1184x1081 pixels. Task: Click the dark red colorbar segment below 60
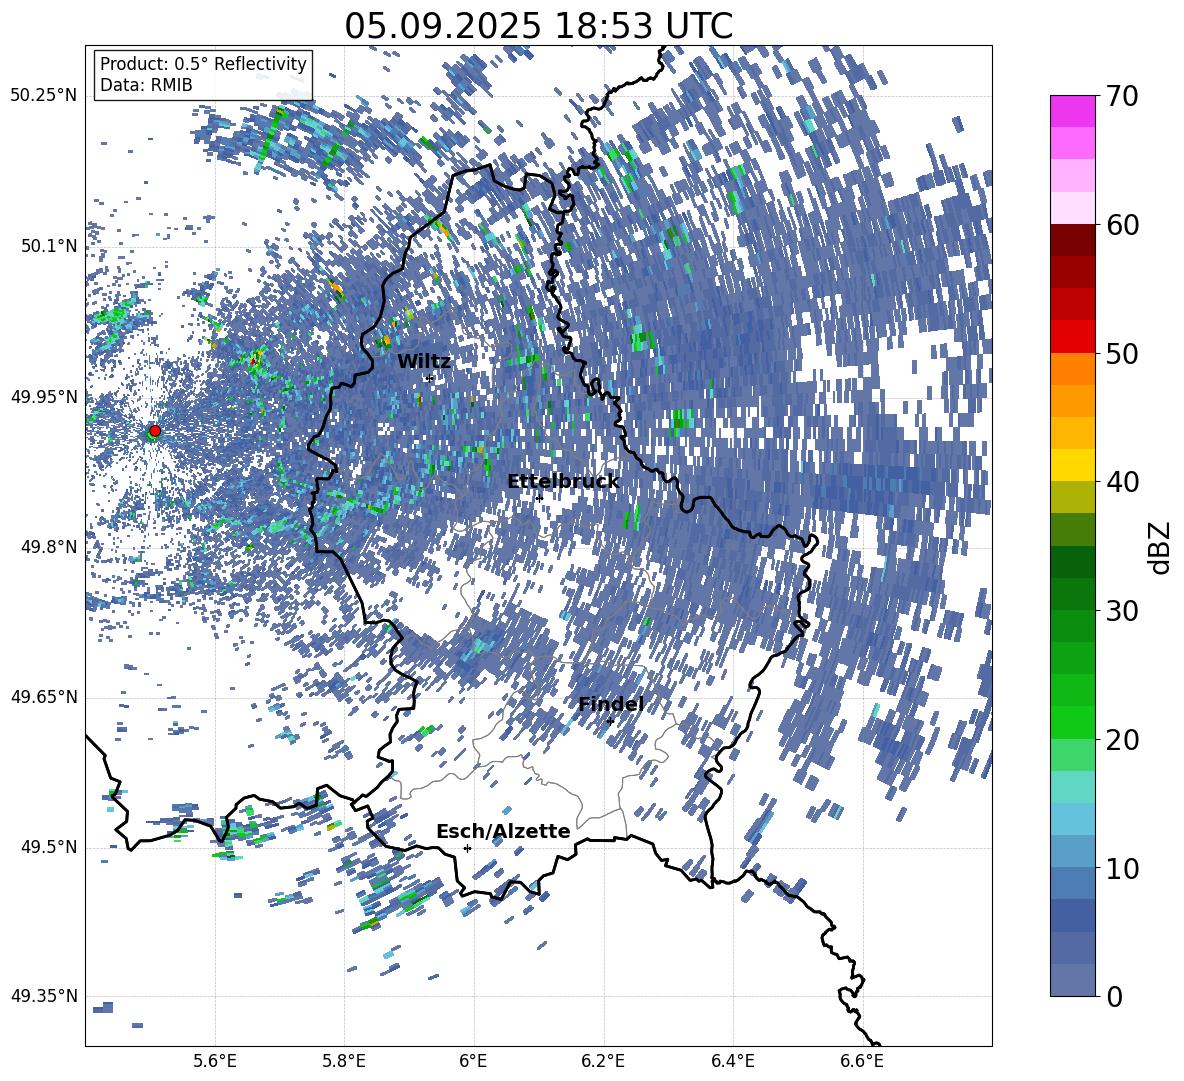(1072, 240)
